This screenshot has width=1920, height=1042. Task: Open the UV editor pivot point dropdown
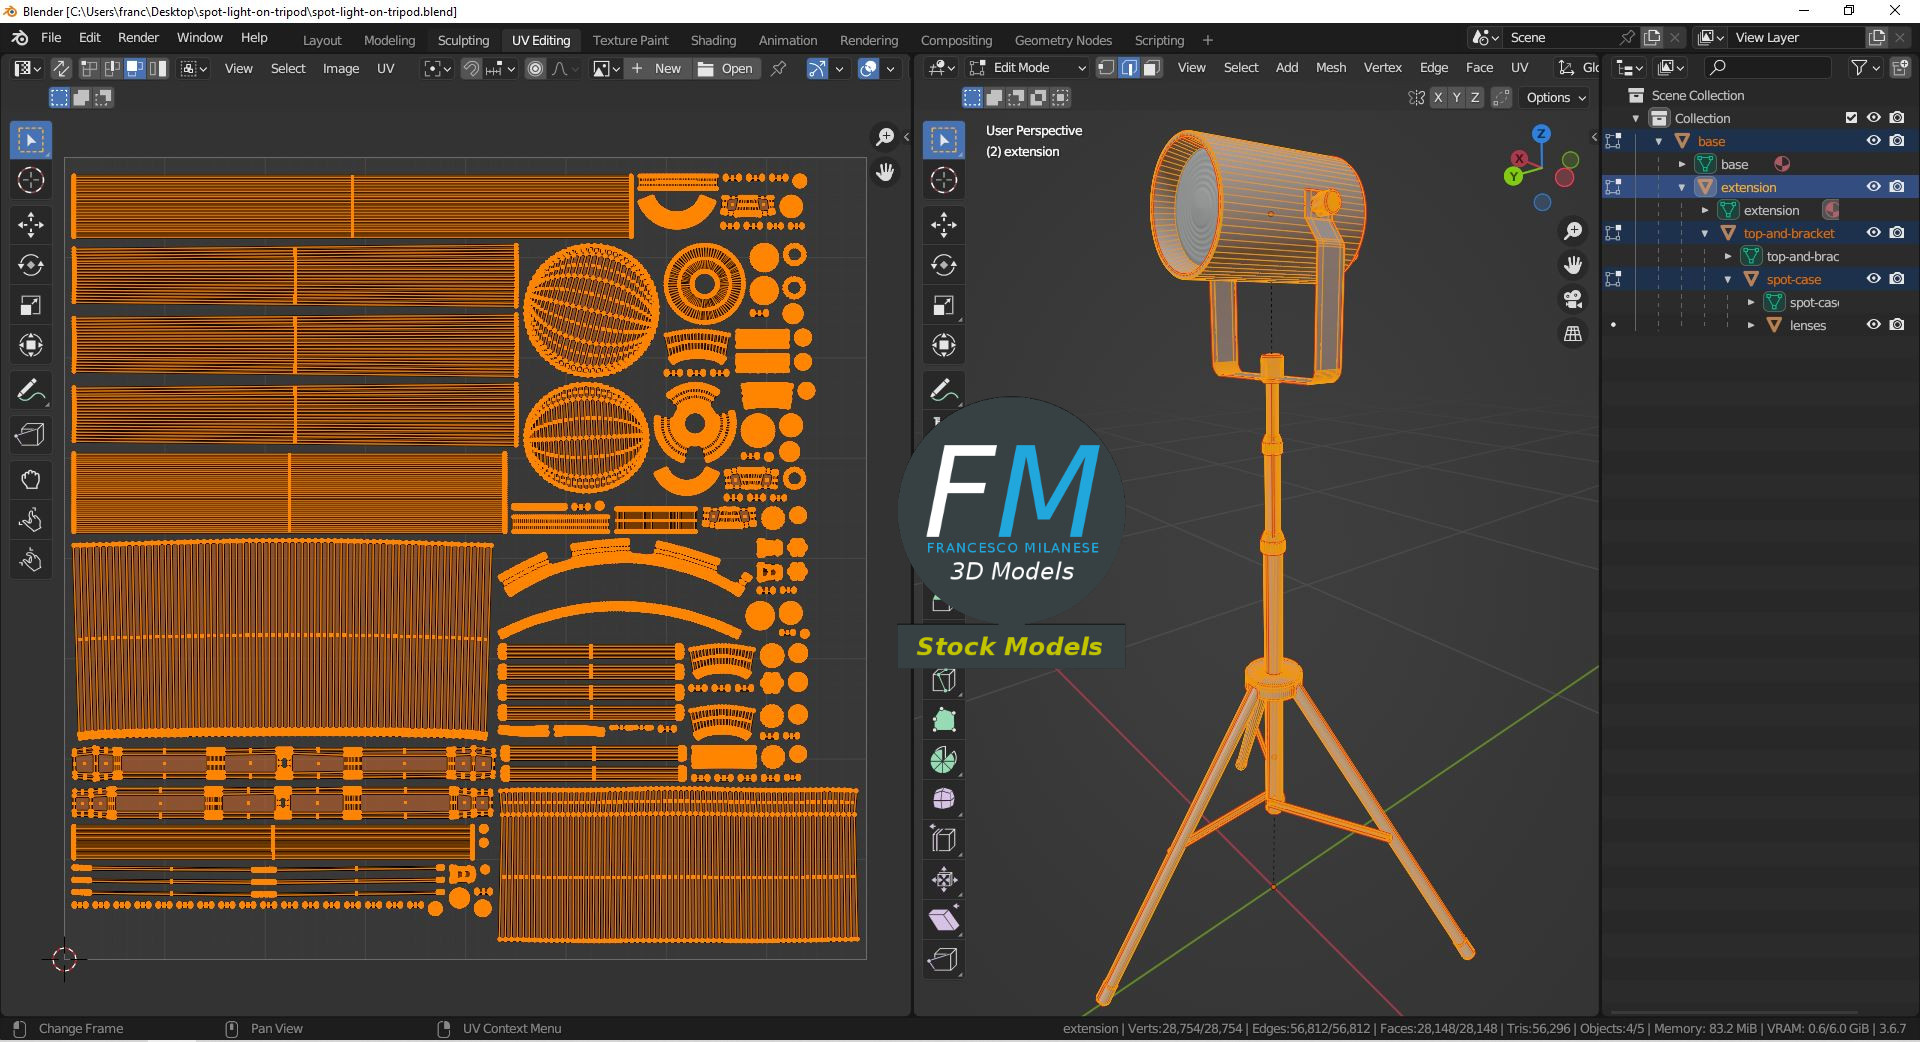tap(437, 68)
